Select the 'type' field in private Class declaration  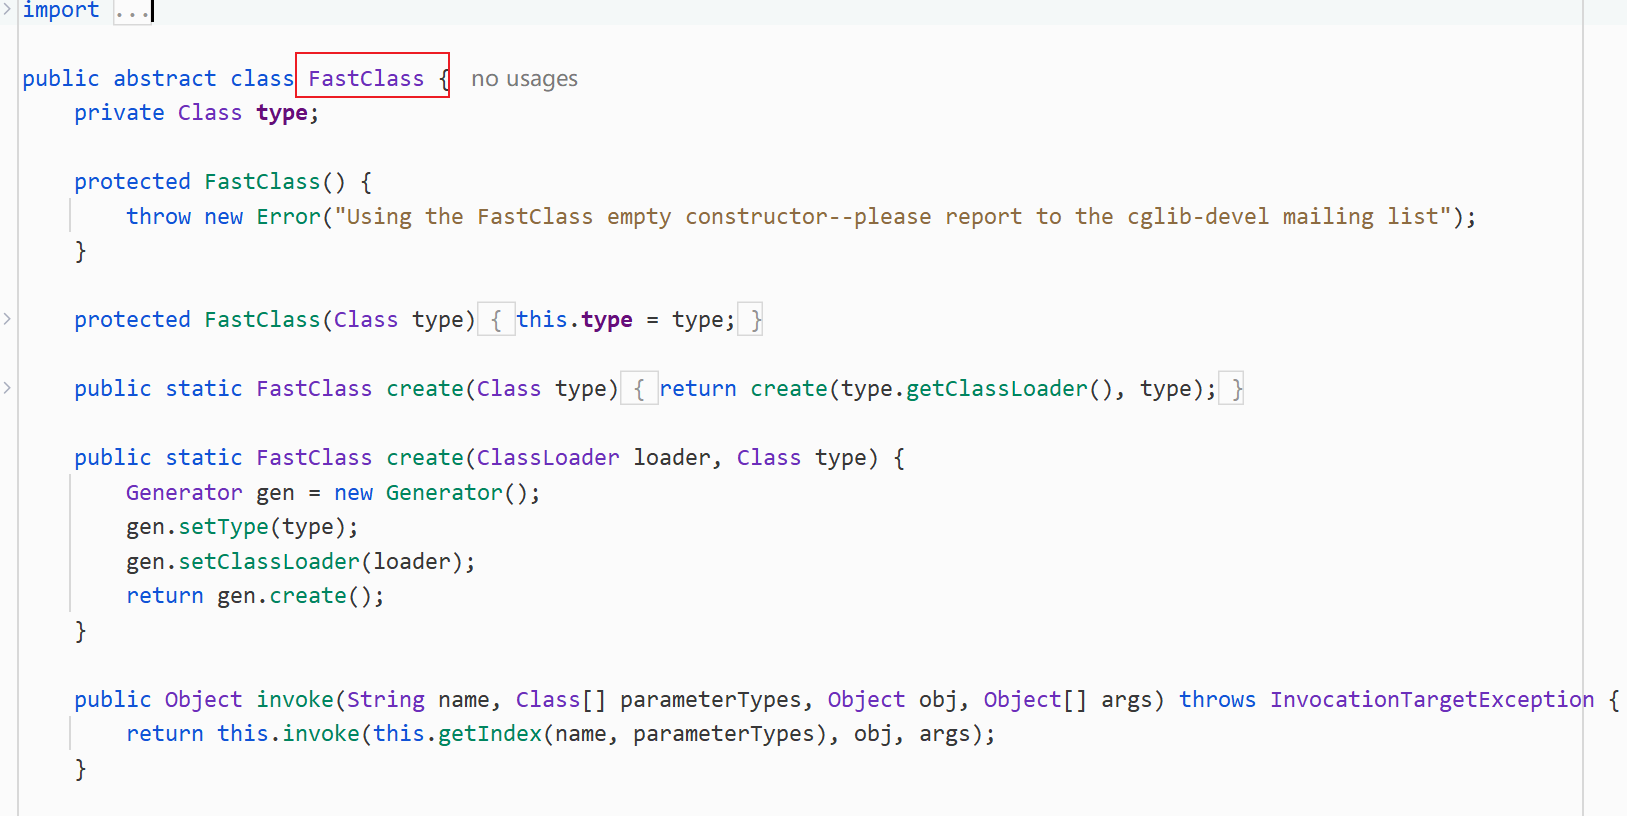pyautogui.click(x=282, y=113)
